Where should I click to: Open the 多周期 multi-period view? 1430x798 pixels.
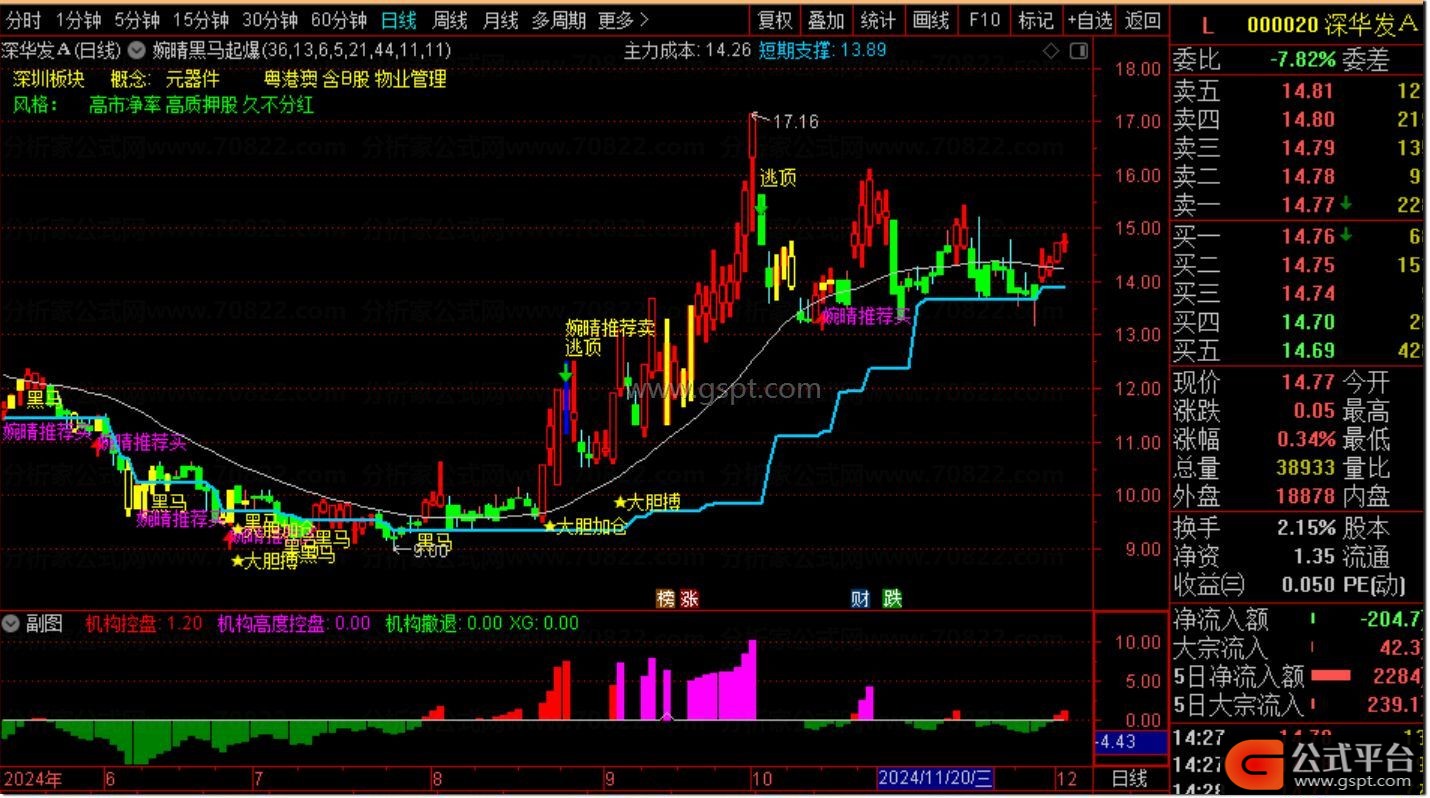coord(559,19)
